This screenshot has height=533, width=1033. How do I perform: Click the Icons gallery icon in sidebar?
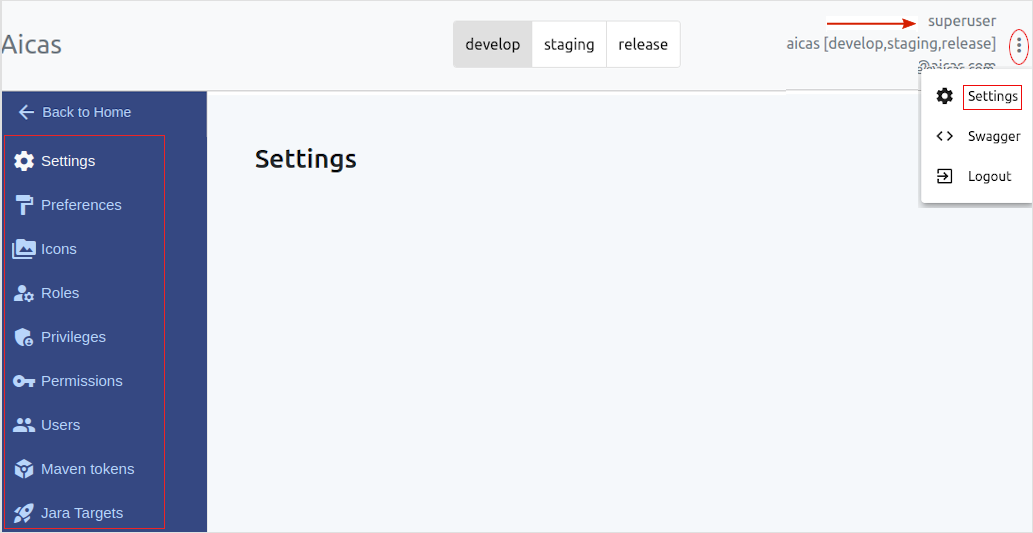(24, 249)
